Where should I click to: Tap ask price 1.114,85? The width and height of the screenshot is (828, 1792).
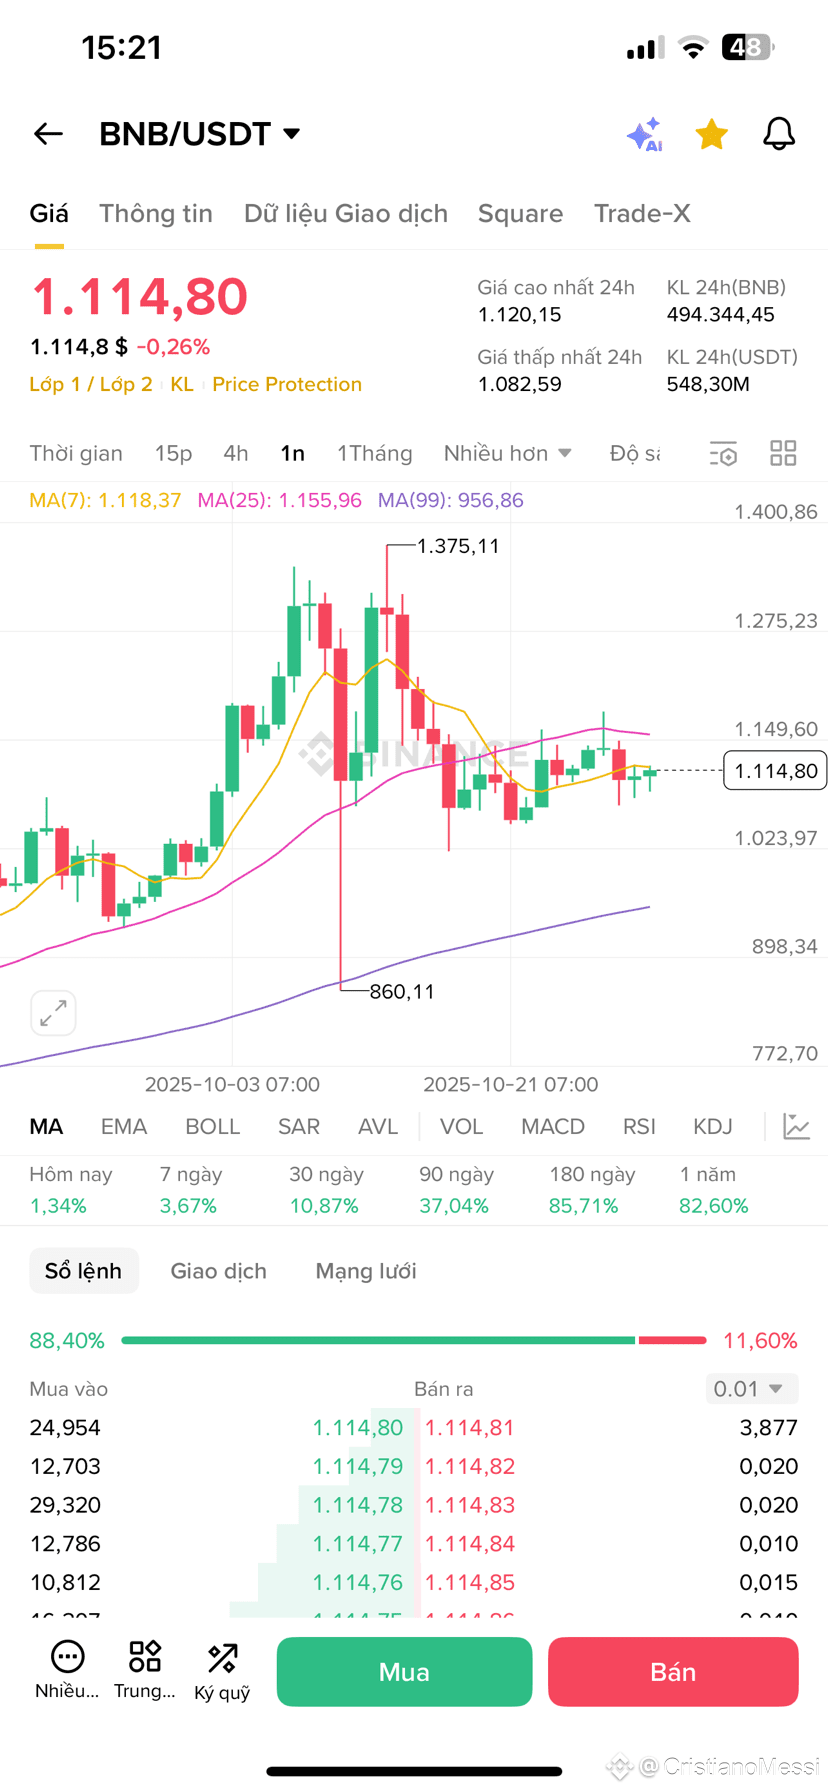click(x=470, y=1583)
